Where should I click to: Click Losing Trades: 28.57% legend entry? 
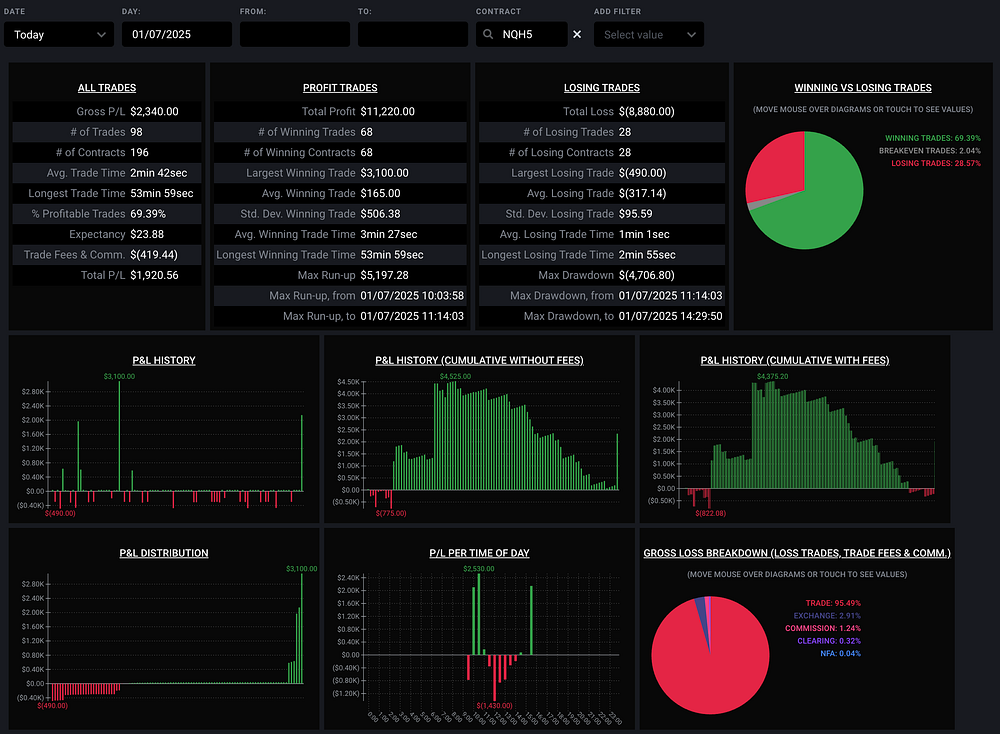[x=936, y=164]
